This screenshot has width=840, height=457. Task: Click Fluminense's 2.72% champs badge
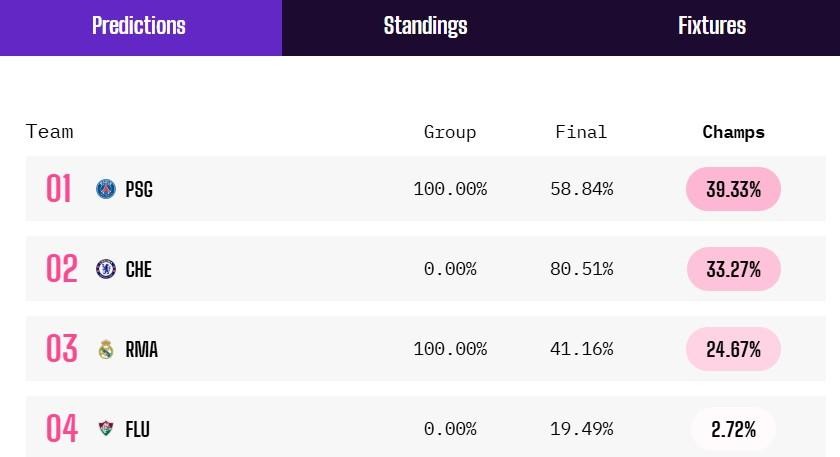coord(733,429)
